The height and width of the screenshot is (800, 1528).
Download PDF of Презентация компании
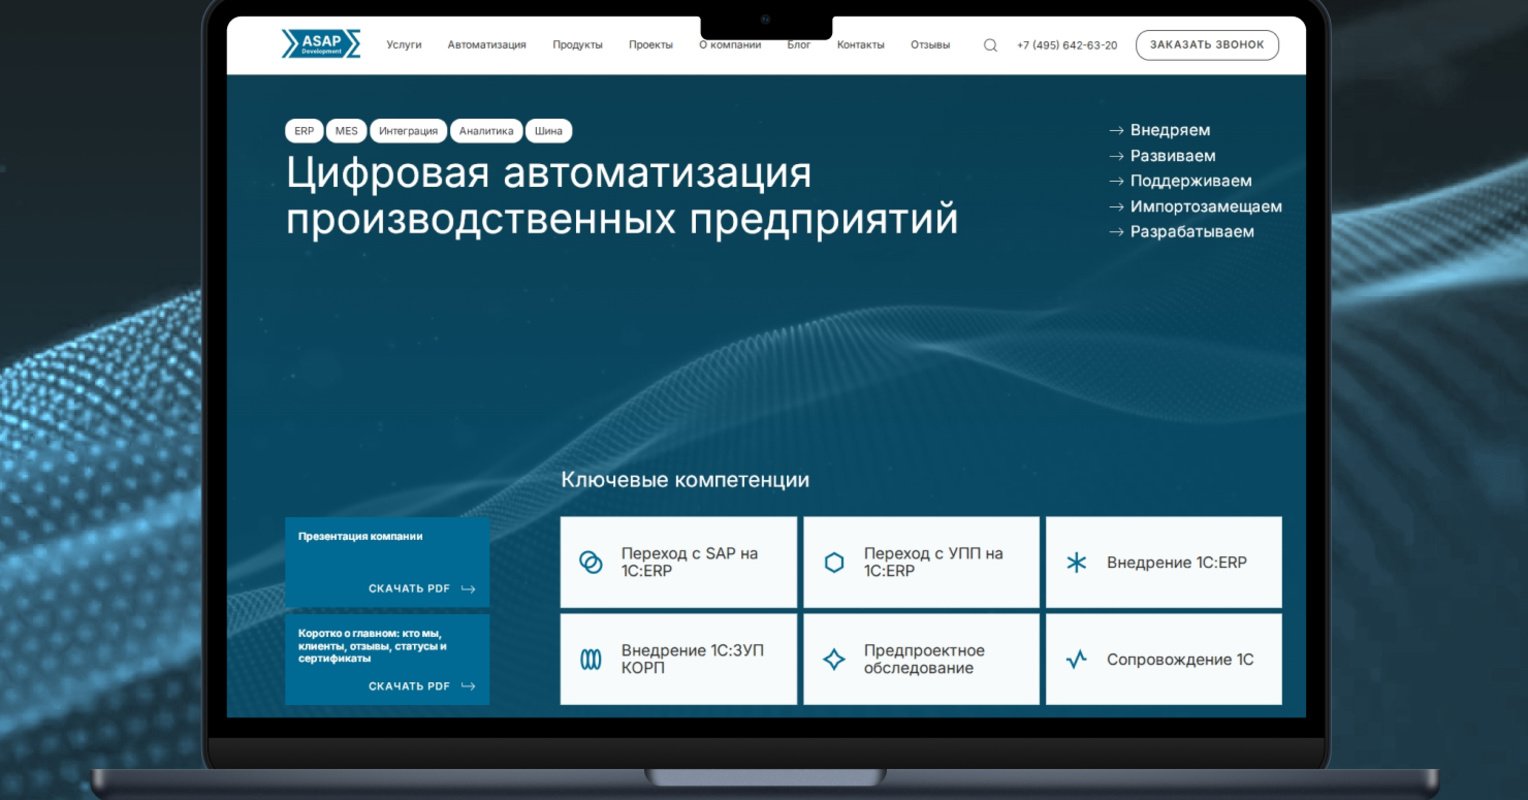(x=422, y=589)
